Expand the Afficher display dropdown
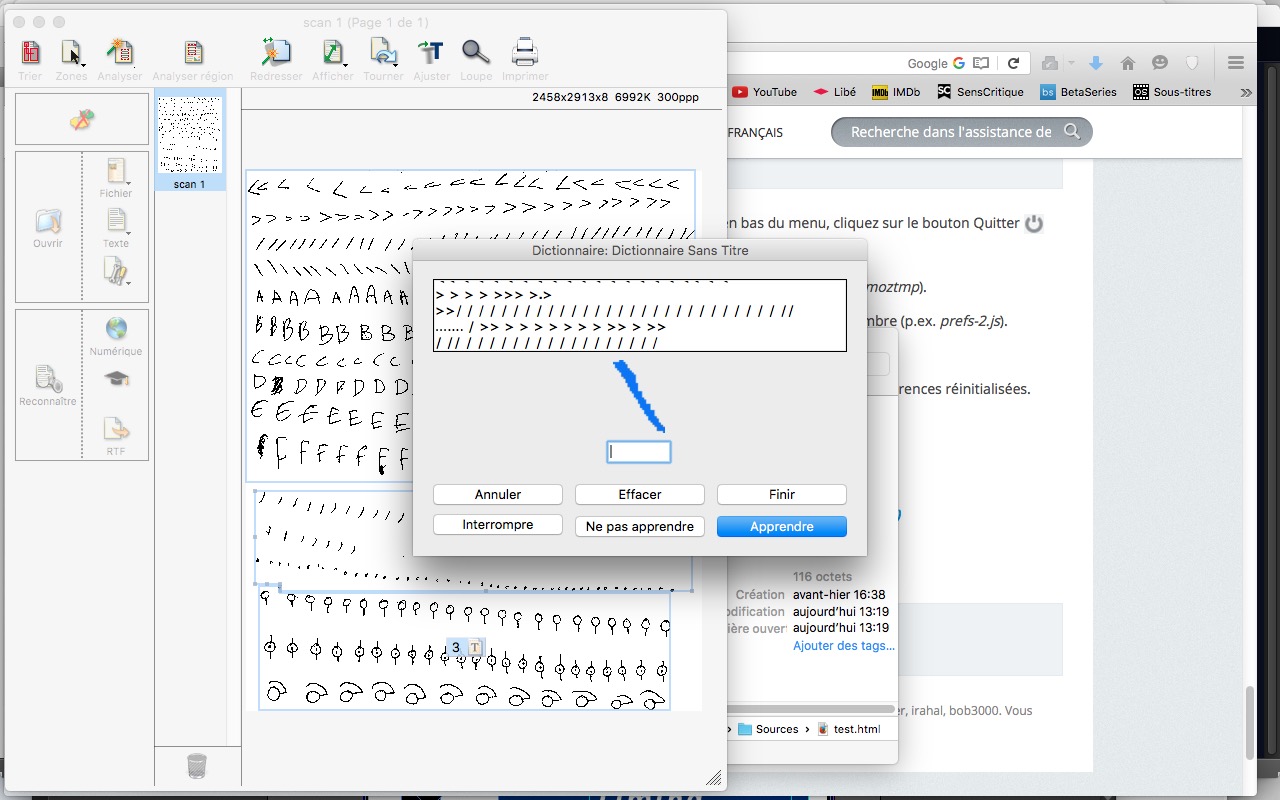The image size is (1280, 800). point(333,53)
